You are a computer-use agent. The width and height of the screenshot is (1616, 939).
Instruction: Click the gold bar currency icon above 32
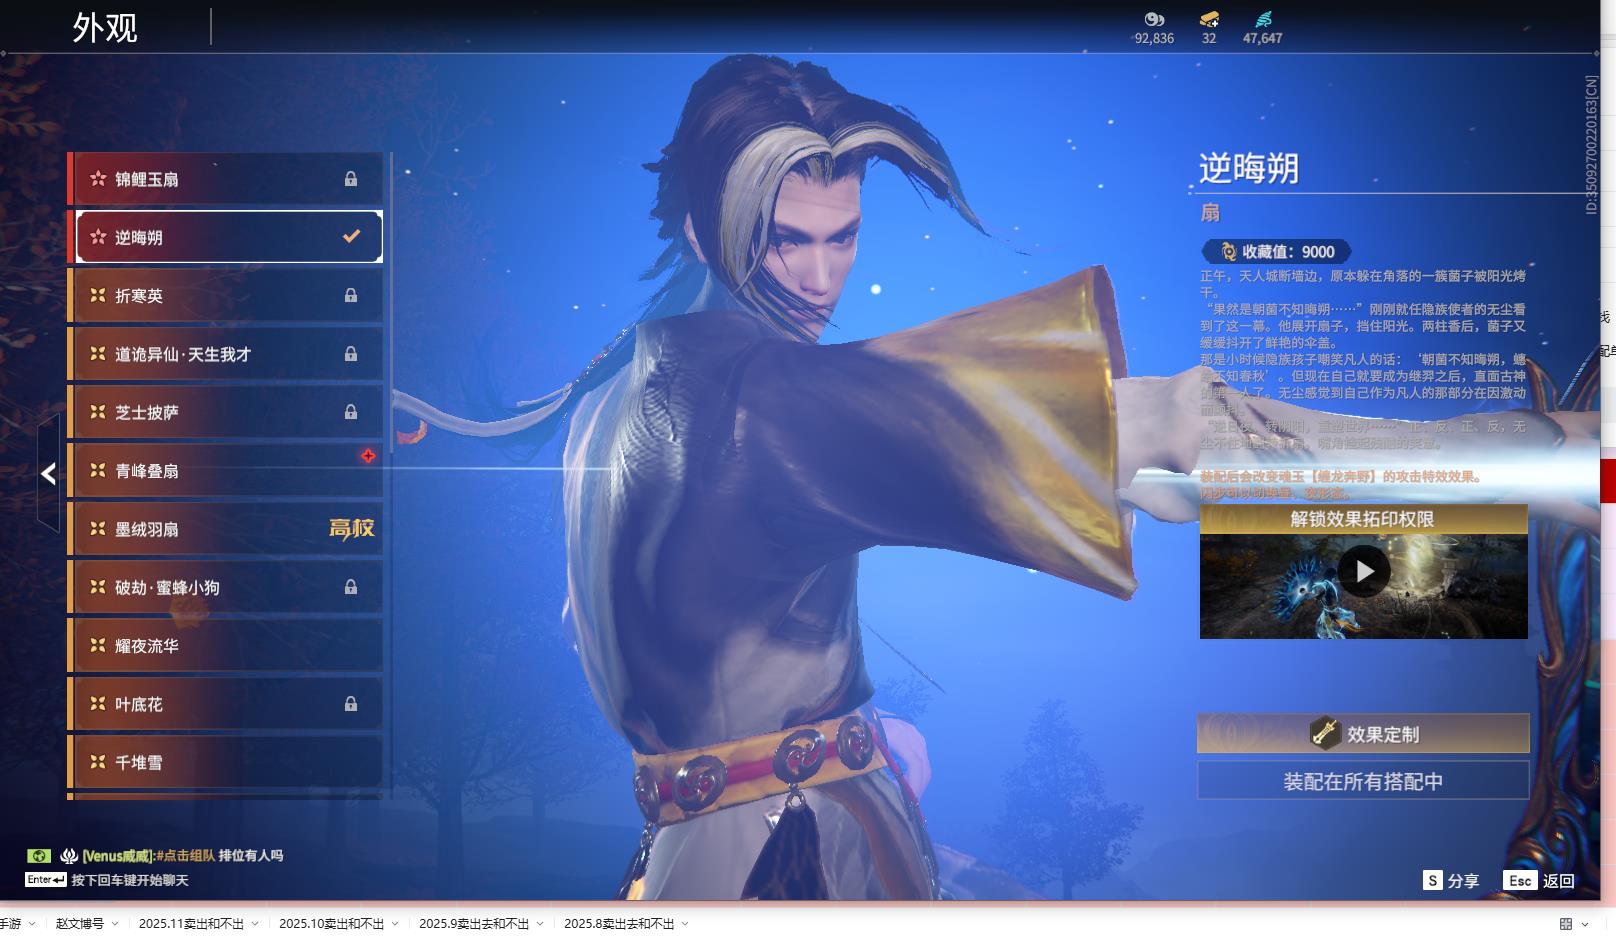[1209, 19]
